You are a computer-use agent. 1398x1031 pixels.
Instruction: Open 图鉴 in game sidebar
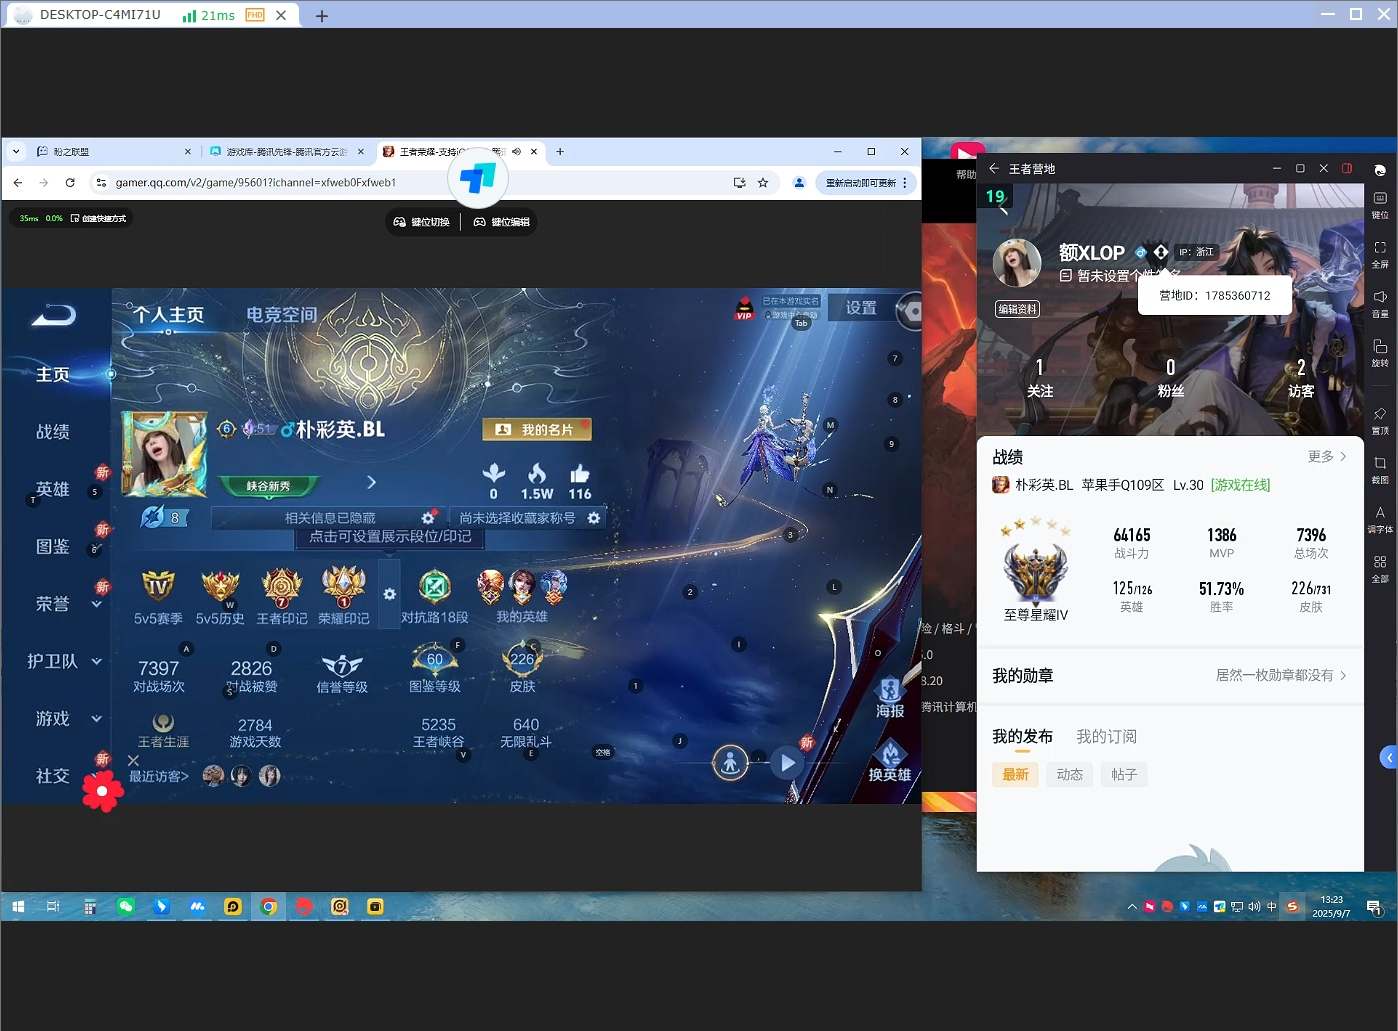53,547
